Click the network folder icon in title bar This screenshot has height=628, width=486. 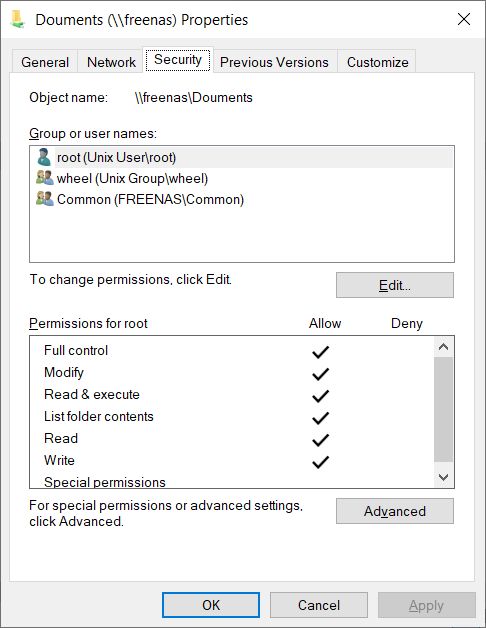[17, 19]
